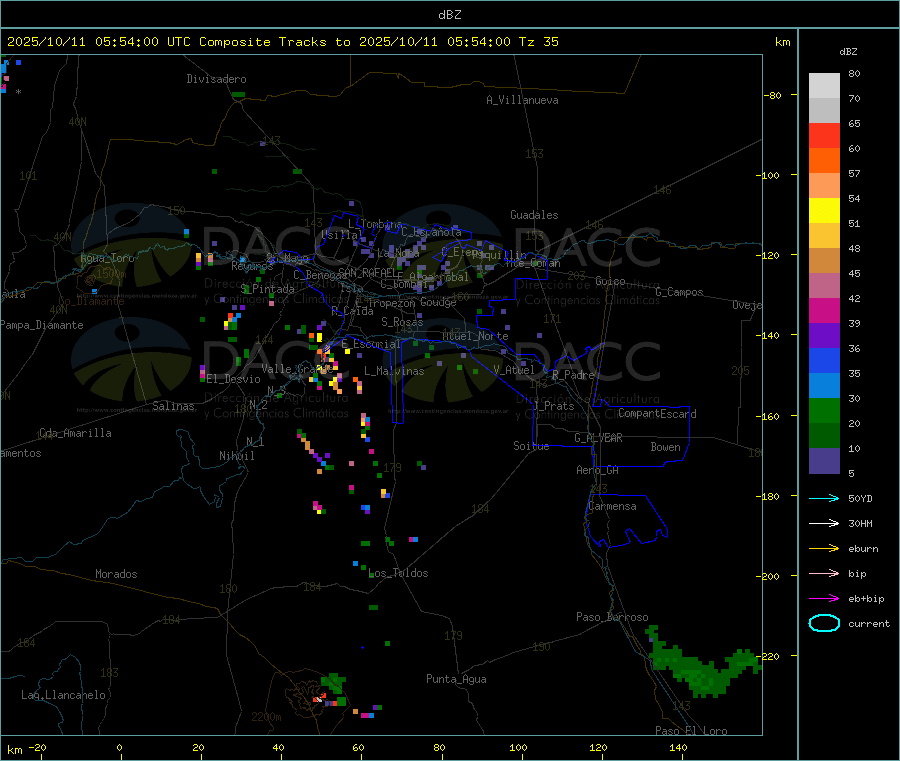Click the cyan 'current' ellipse legend icon
This screenshot has width=900, height=761.
point(824,623)
